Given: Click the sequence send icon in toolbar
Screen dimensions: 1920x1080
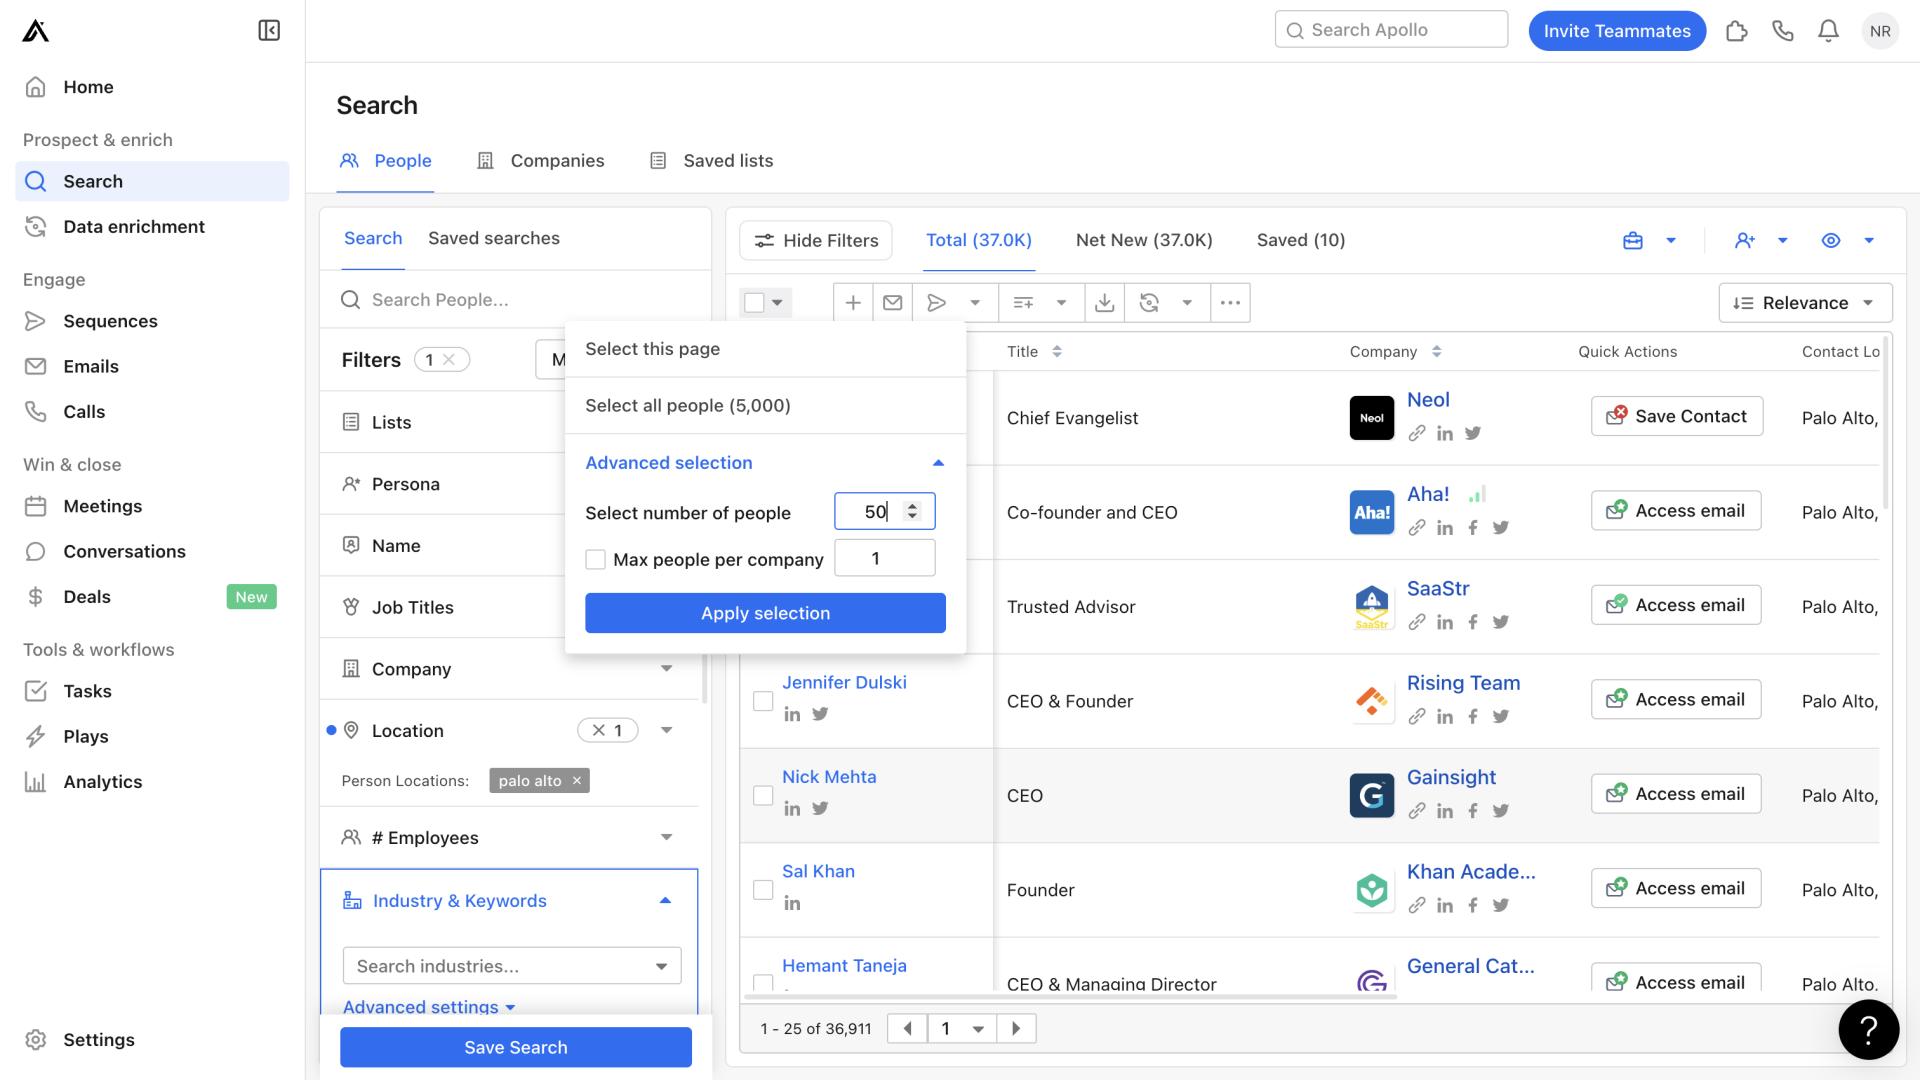Looking at the screenshot, I should tap(936, 302).
